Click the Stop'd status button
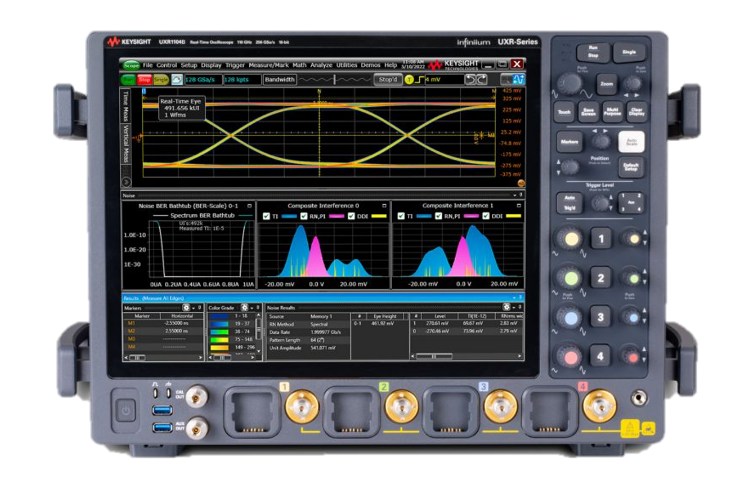The width and height of the screenshot is (750, 480). (x=388, y=79)
